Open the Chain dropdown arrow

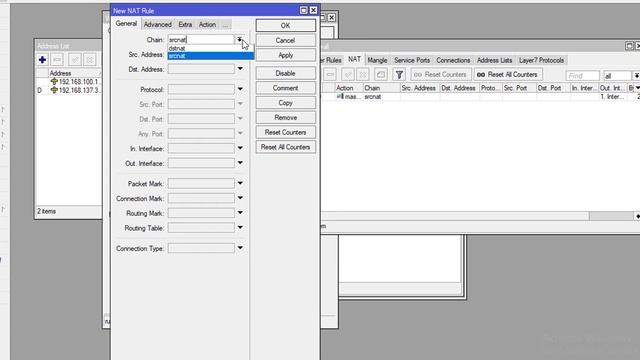(240, 40)
